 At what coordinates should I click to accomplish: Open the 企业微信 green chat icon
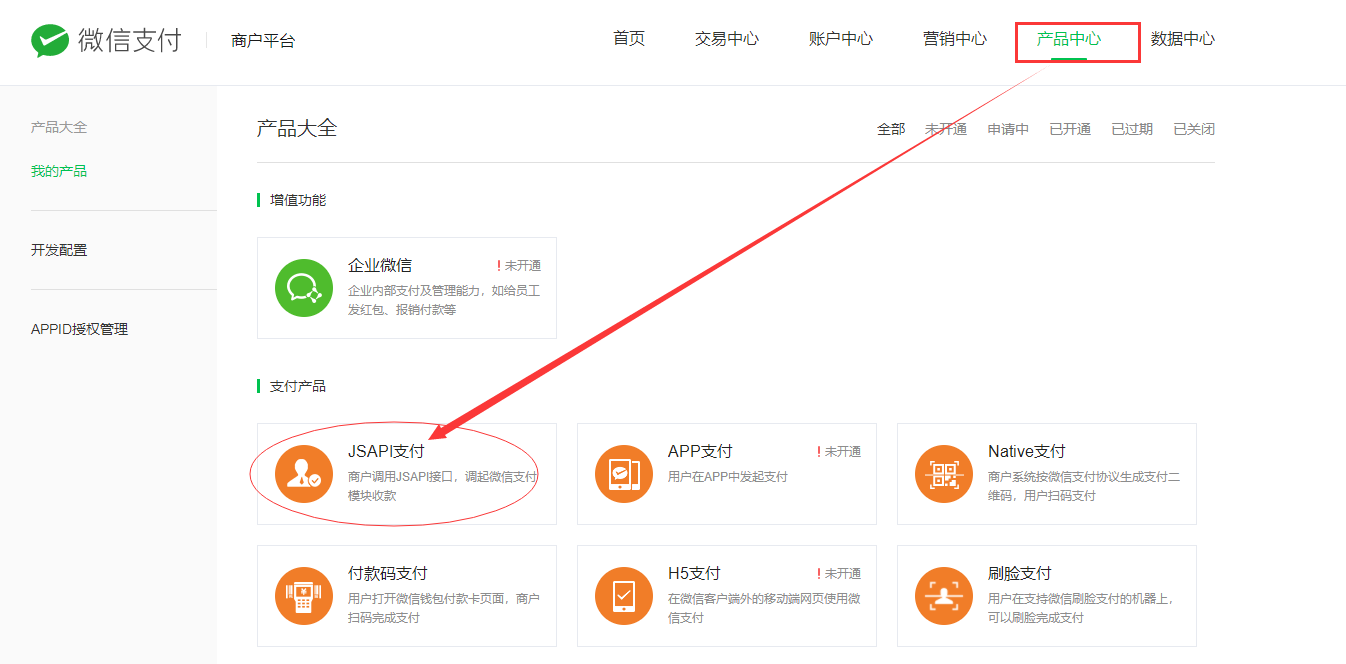(304, 288)
